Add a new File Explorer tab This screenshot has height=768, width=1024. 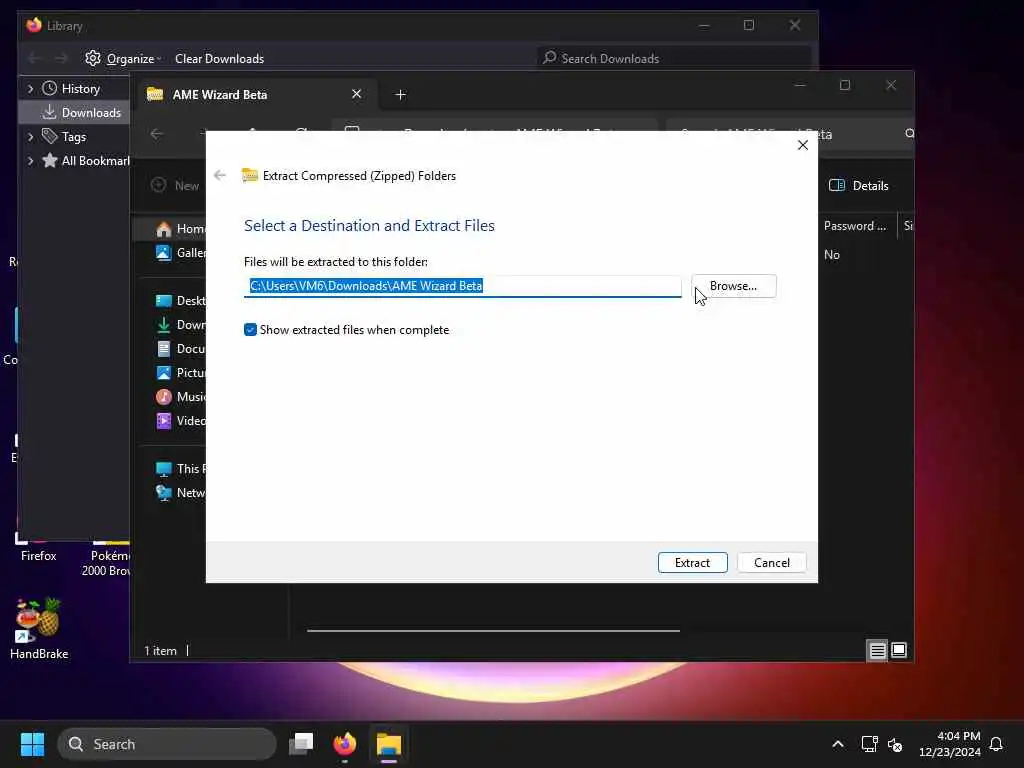pyautogui.click(x=400, y=95)
